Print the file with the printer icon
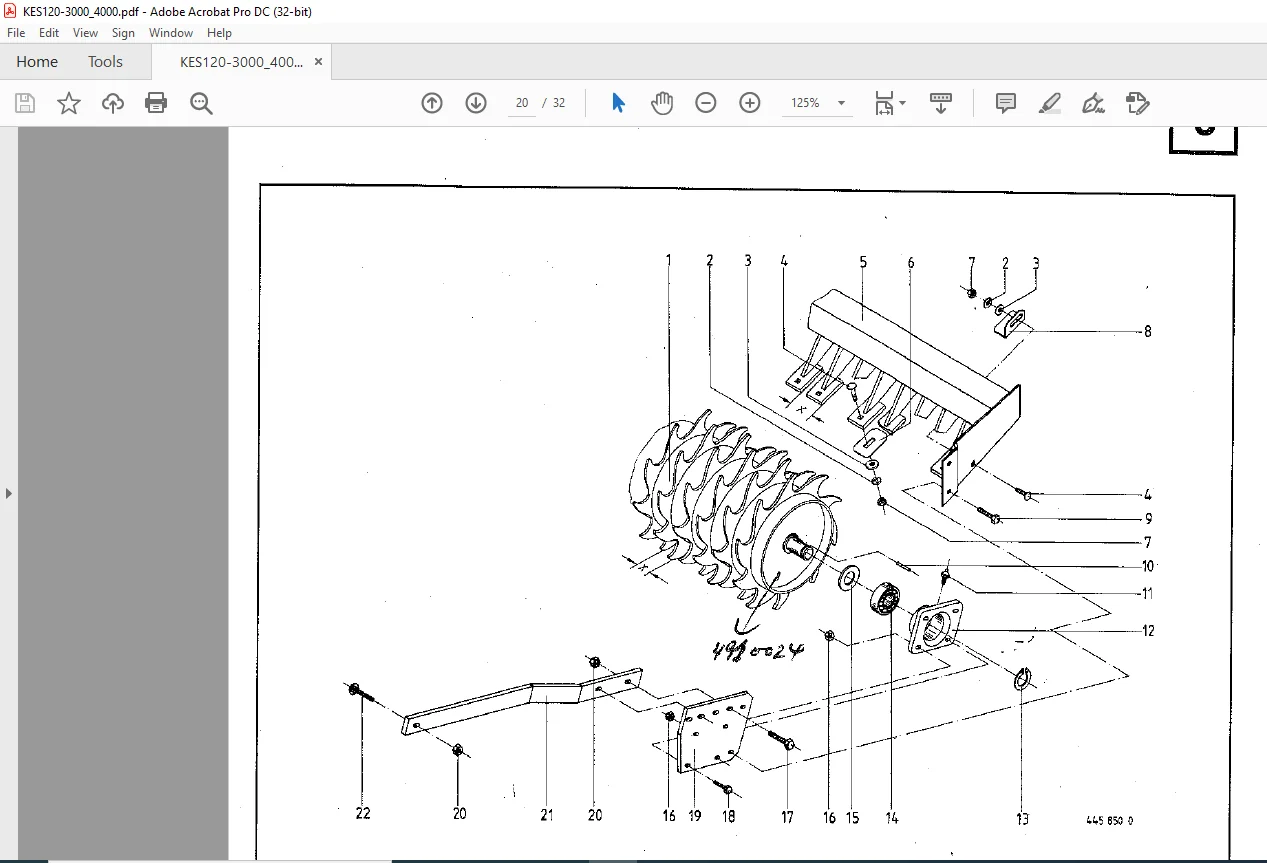The width and height of the screenshot is (1267, 863). pos(156,103)
